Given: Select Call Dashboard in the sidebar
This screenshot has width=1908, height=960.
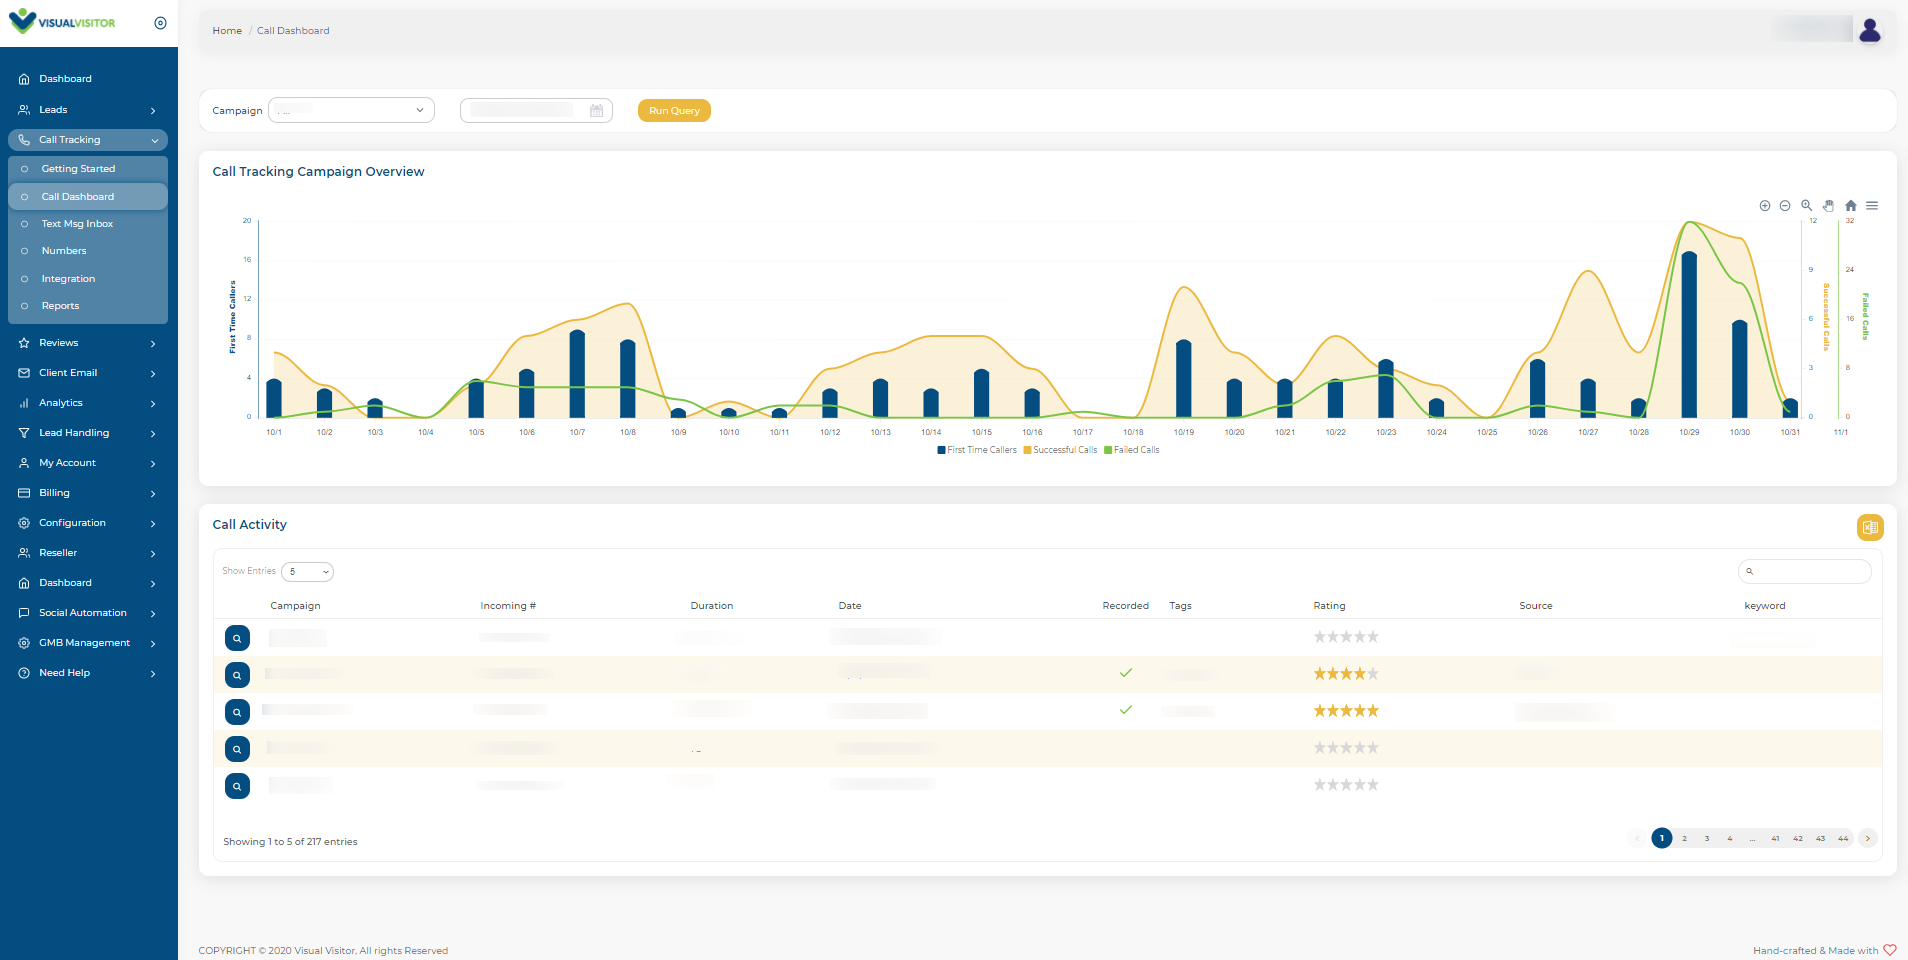Looking at the screenshot, I should click(88, 197).
